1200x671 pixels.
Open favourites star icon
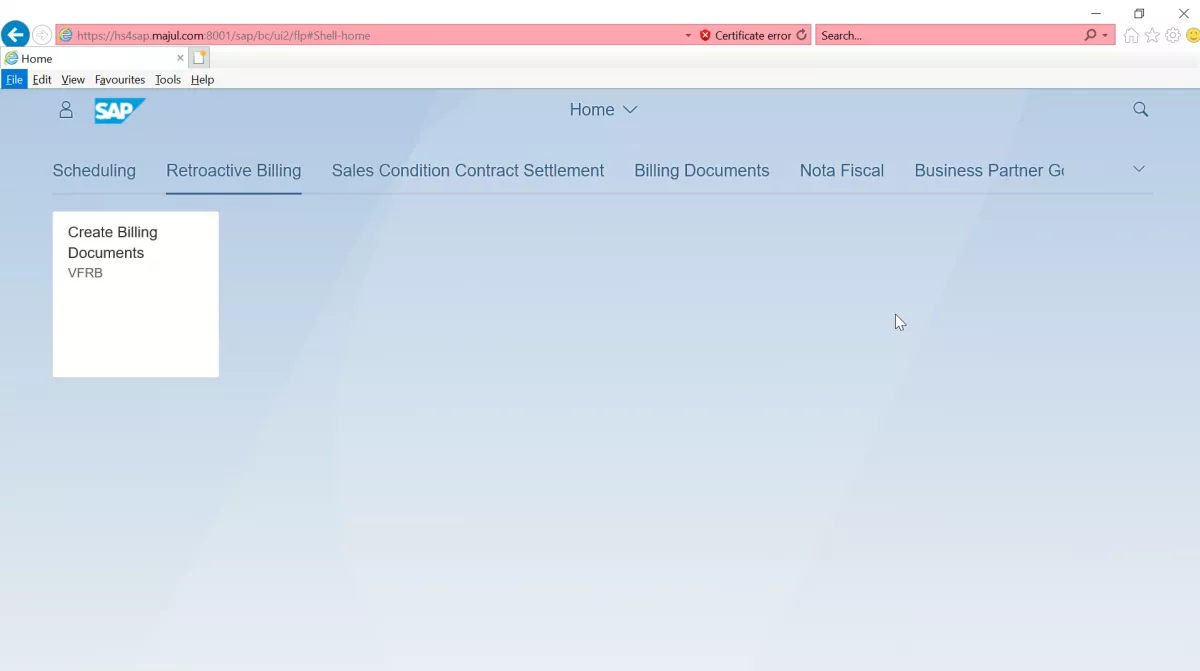point(1152,35)
